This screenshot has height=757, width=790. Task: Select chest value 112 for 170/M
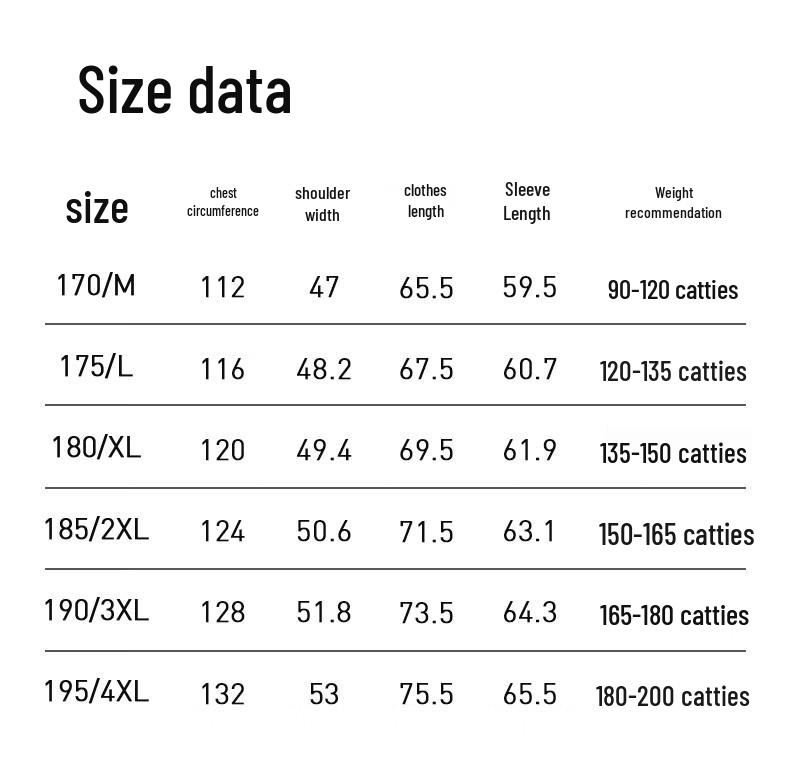click(x=222, y=288)
